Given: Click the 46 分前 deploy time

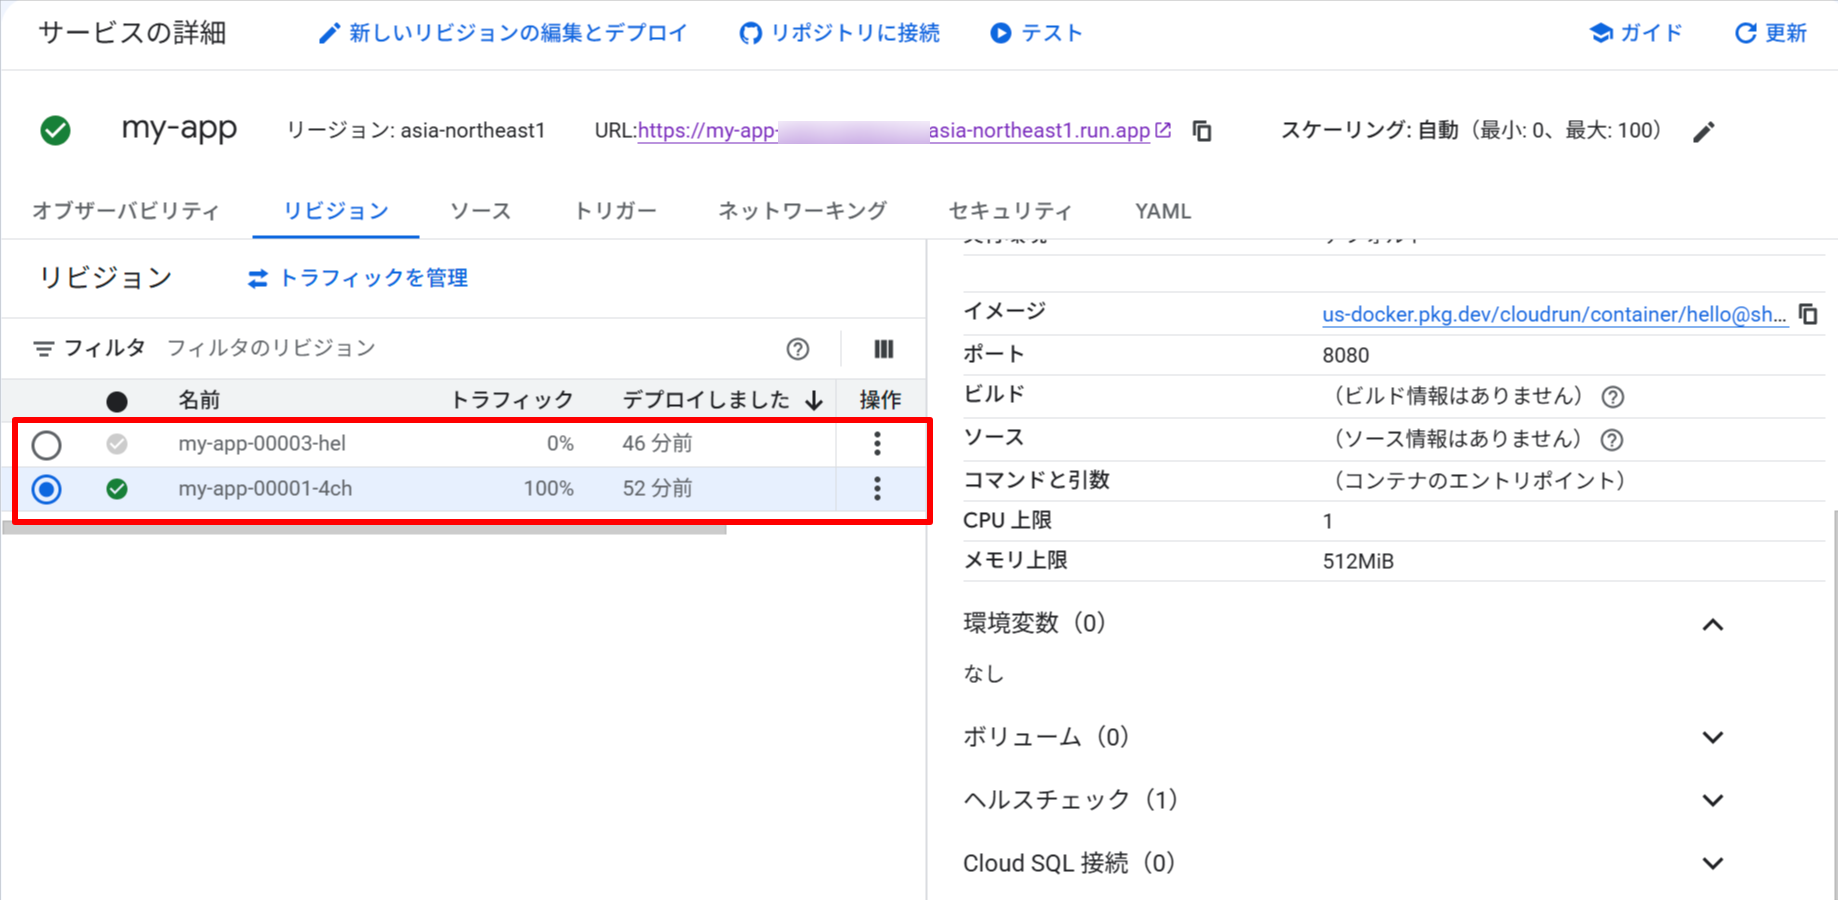Looking at the screenshot, I should click(x=657, y=443).
